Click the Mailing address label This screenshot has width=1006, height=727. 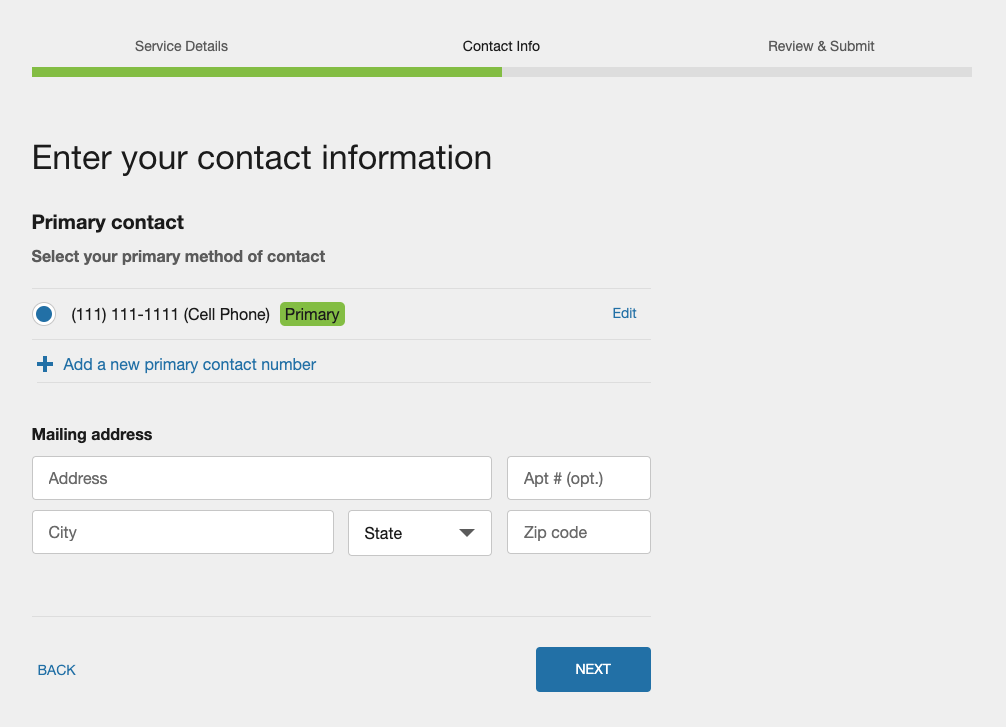click(x=92, y=434)
